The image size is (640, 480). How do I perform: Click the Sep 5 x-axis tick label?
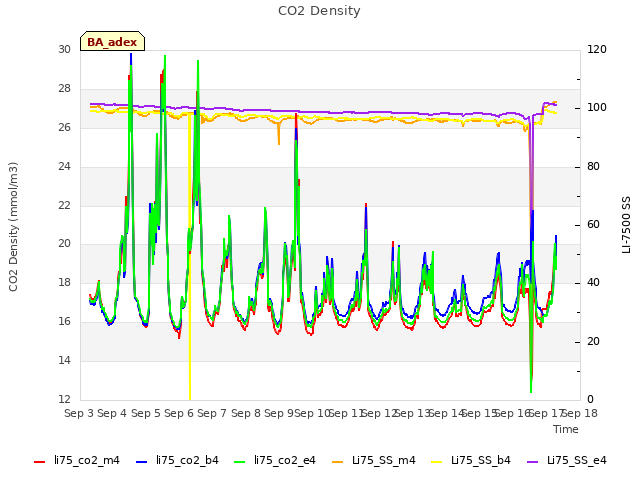pyautogui.click(x=145, y=413)
